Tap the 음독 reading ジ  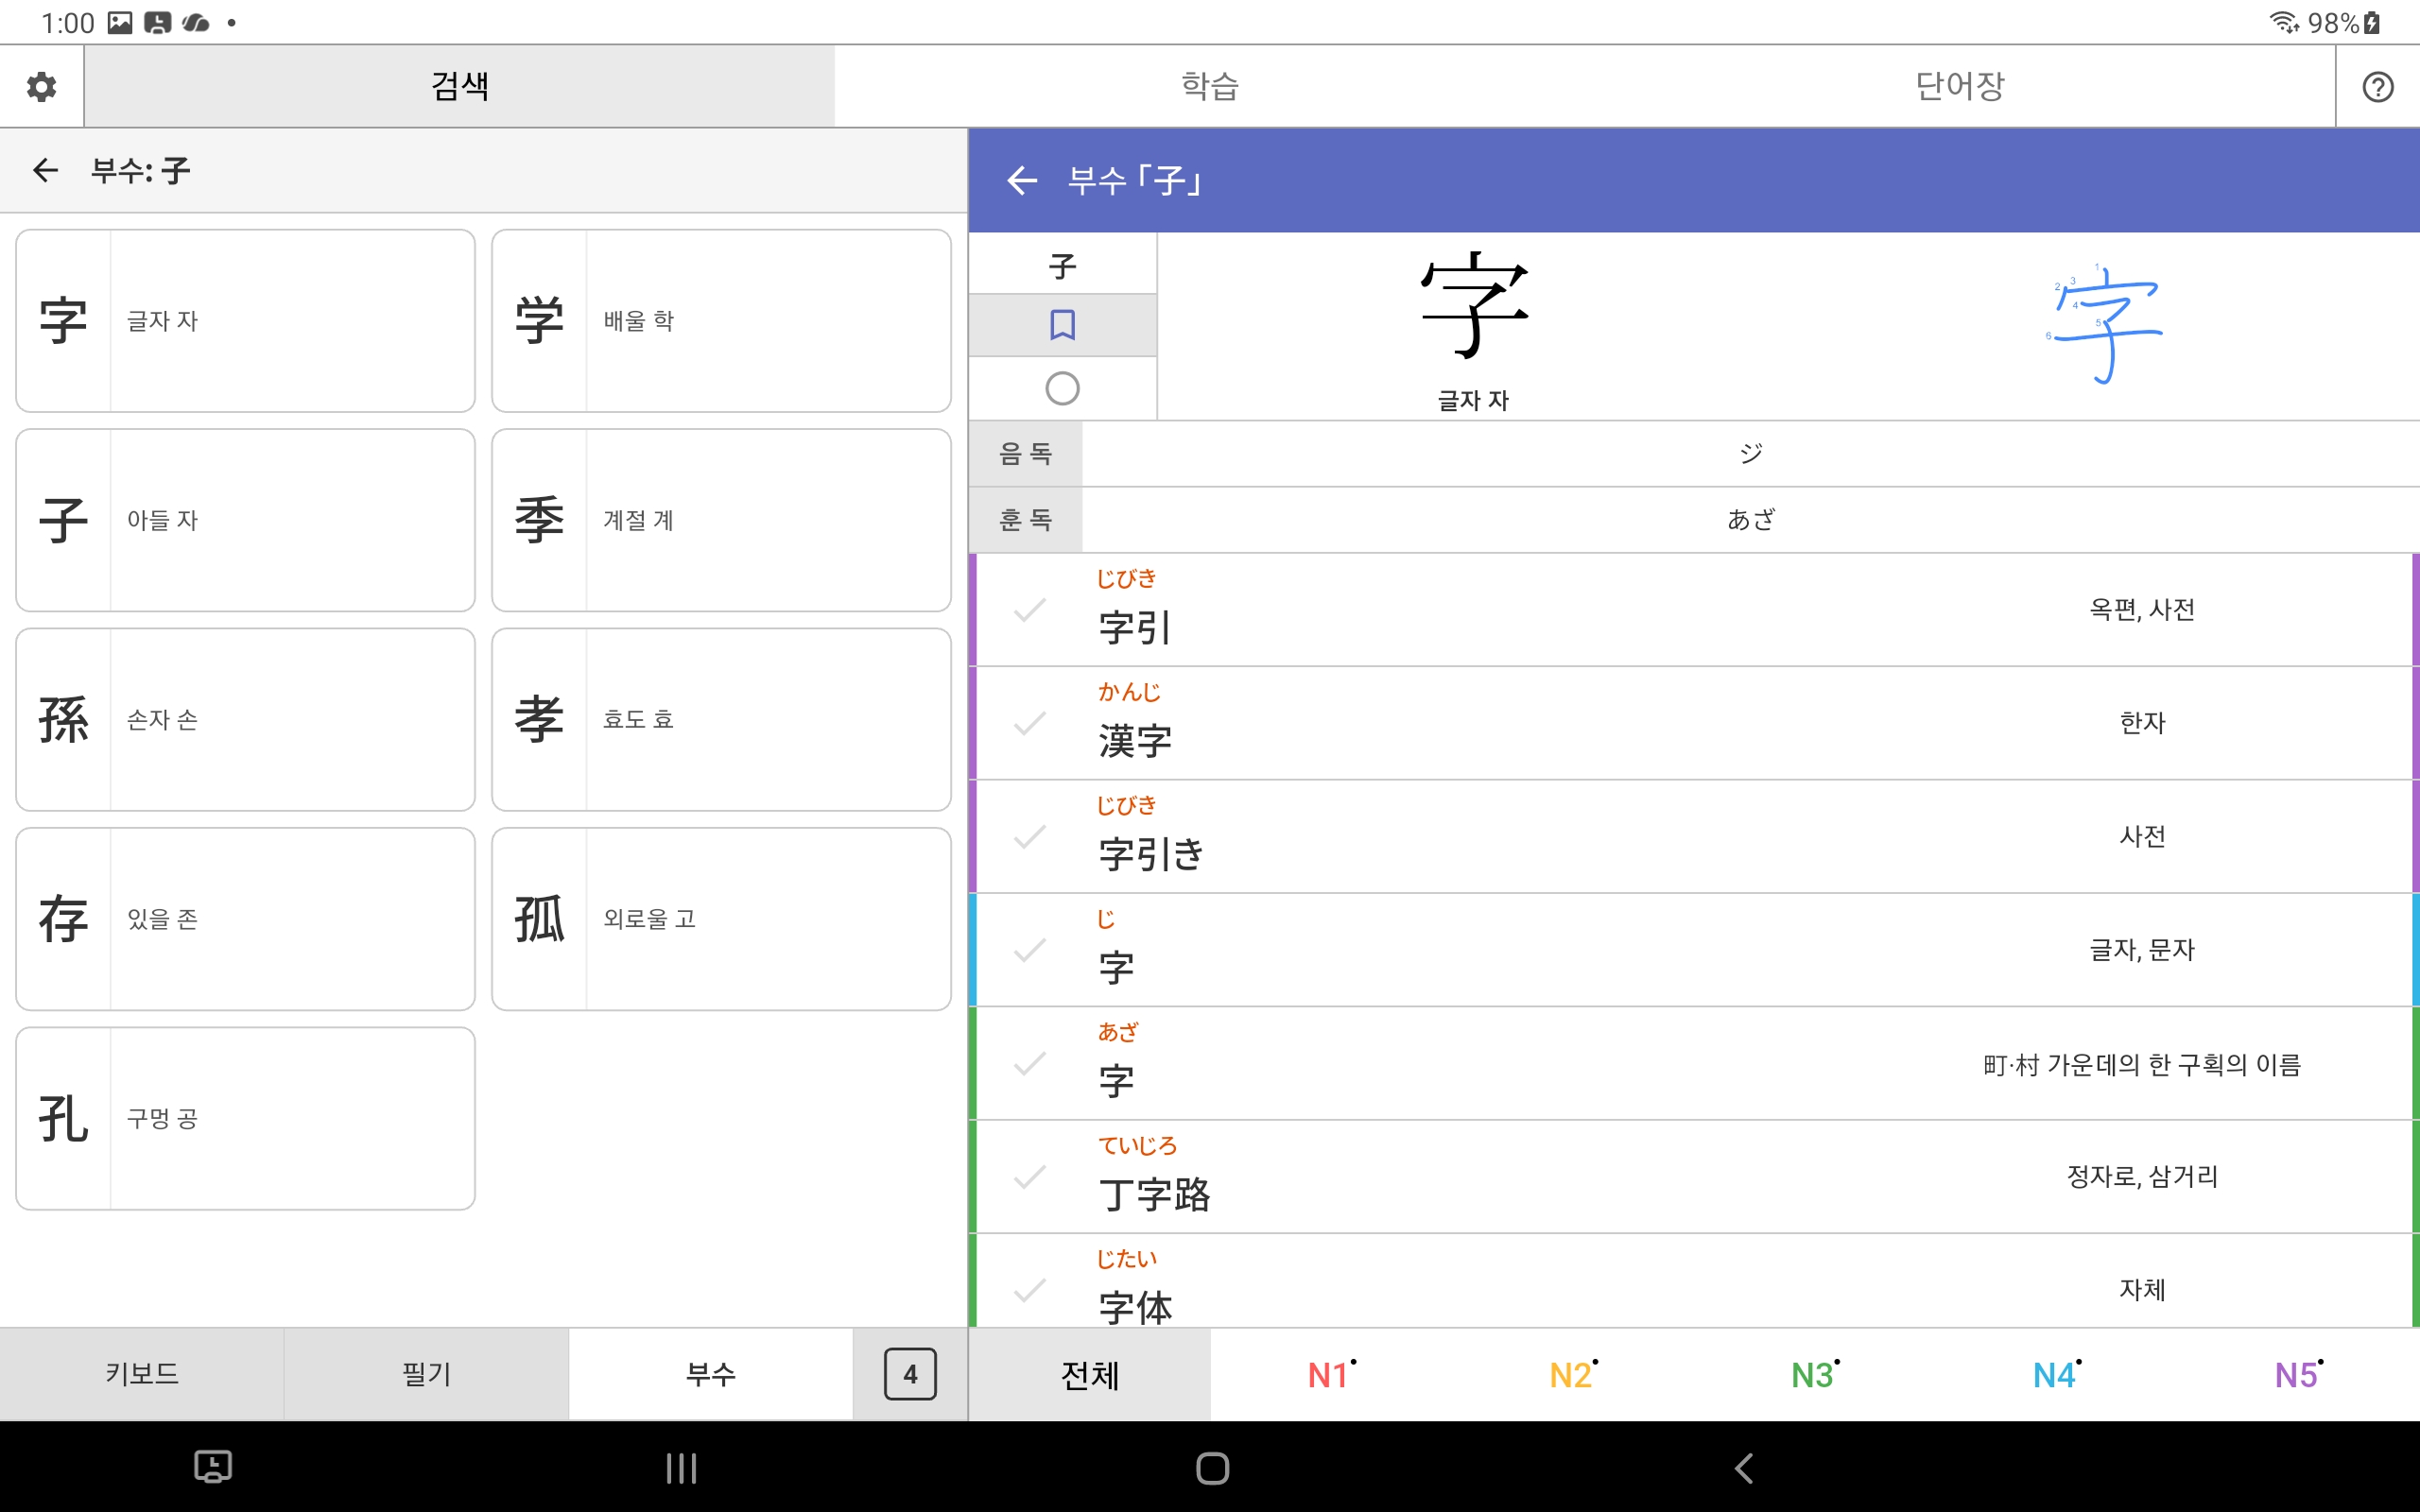[x=1750, y=454]
